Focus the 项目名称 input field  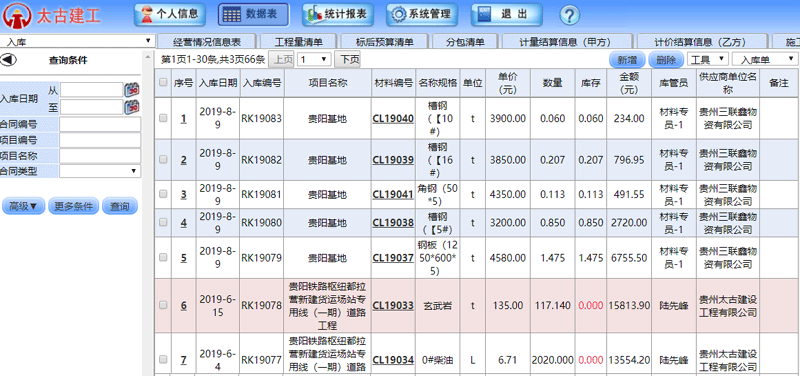[100, 156]
